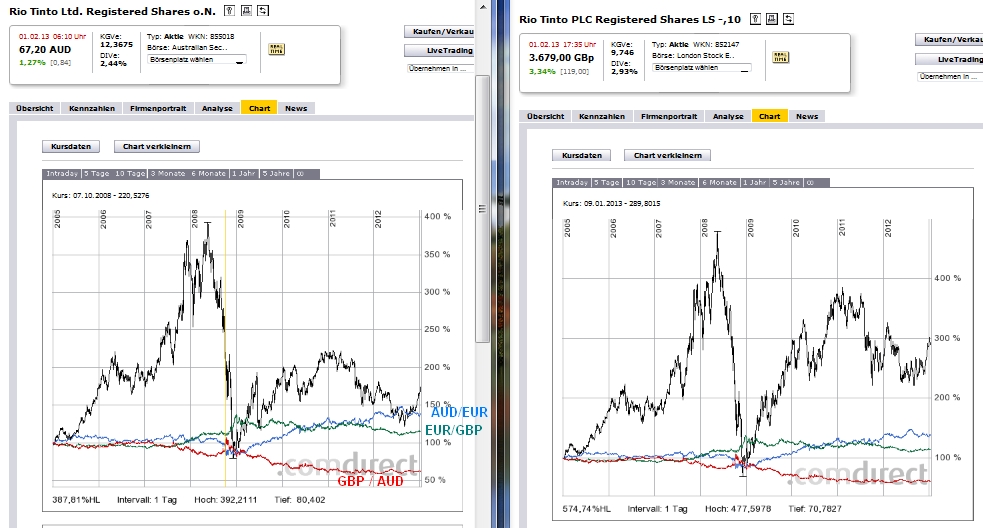The height and width of the screenshot is (528, 983).
Task: Select 10 Tage range on Rio Tinto Ltd. chart
Action: 130,174
